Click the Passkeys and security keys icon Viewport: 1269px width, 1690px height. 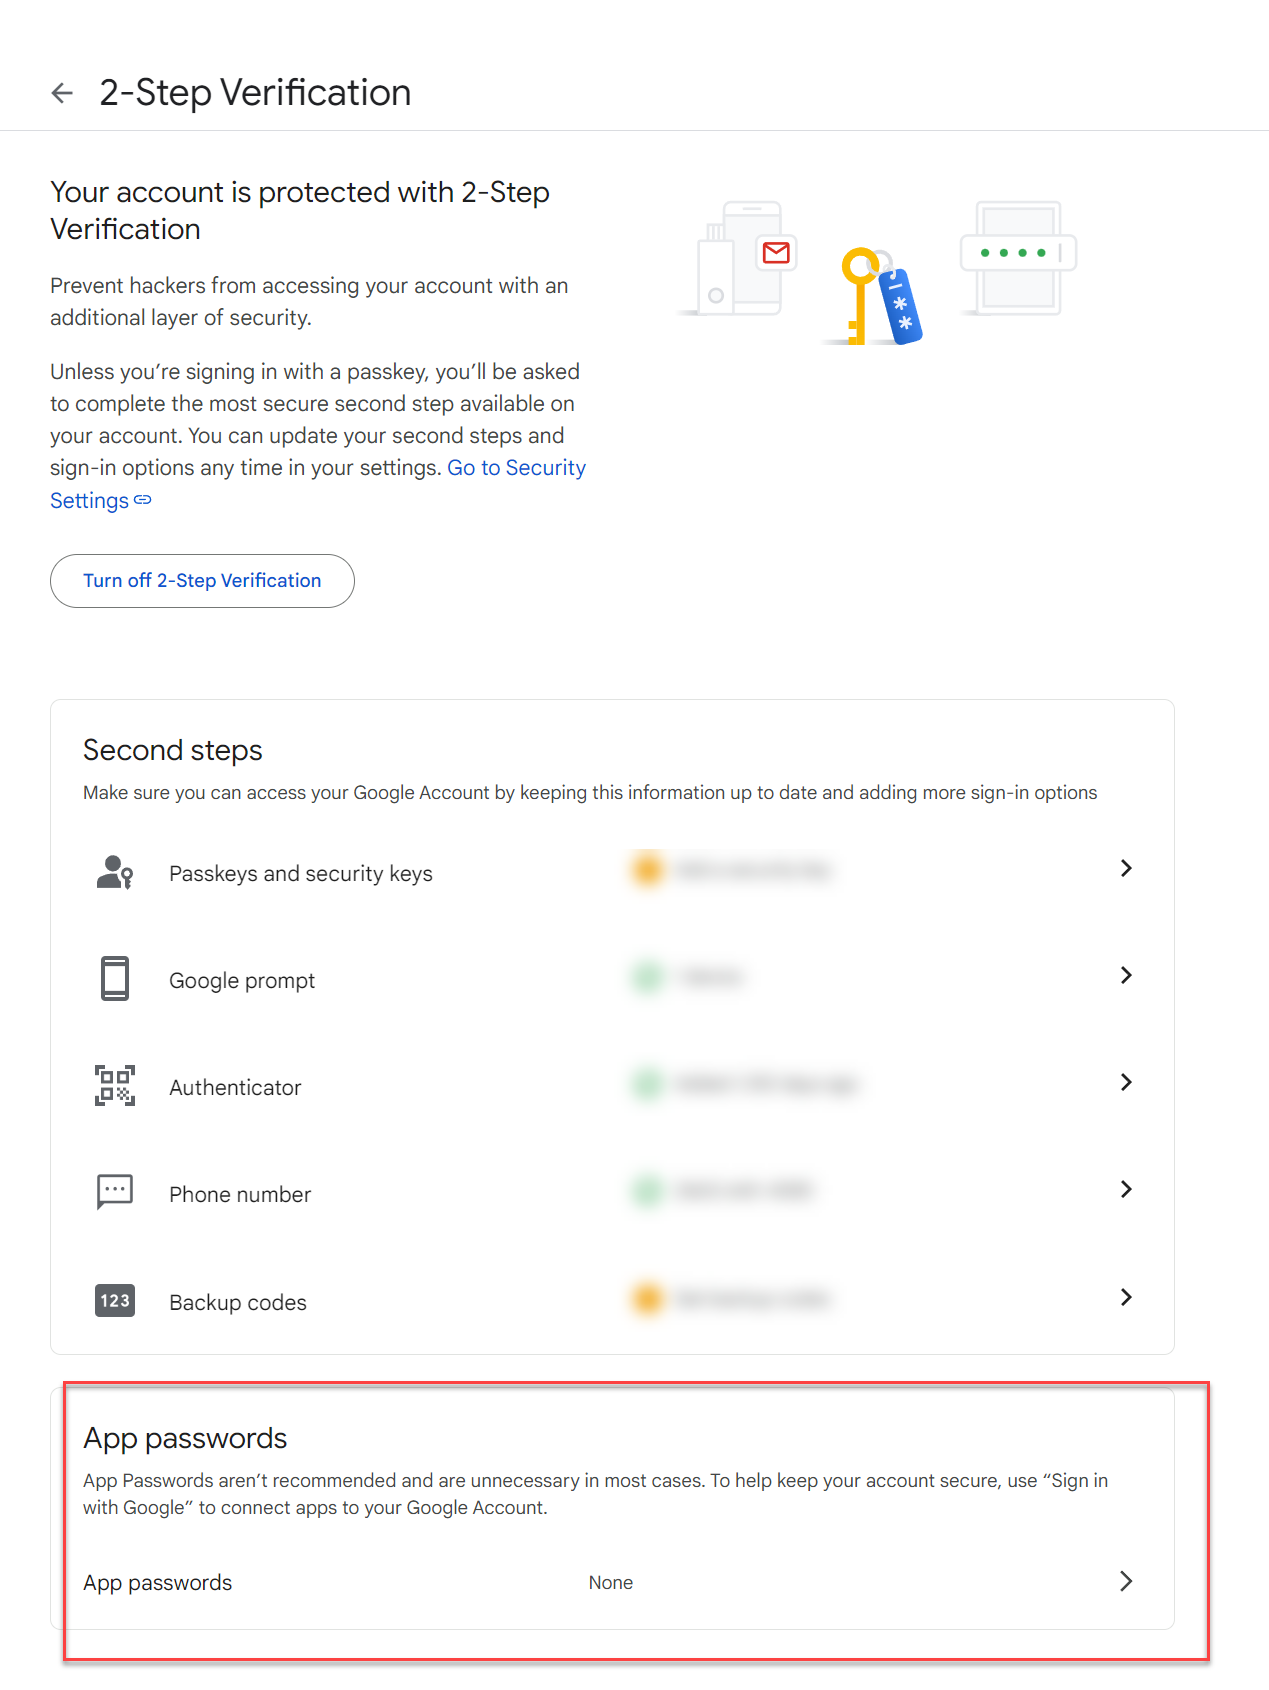(x=115, y=872)
